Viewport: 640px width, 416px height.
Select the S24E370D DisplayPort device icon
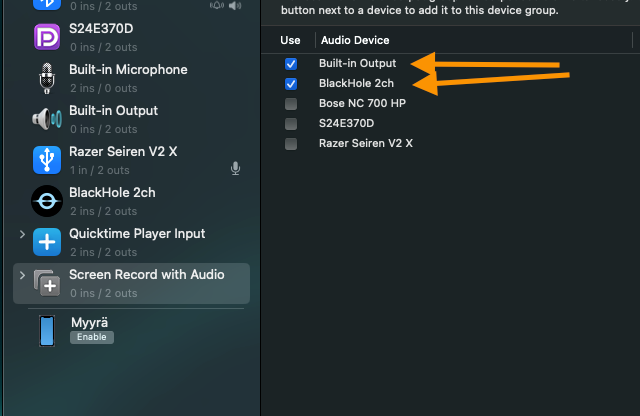pos(47,37)
